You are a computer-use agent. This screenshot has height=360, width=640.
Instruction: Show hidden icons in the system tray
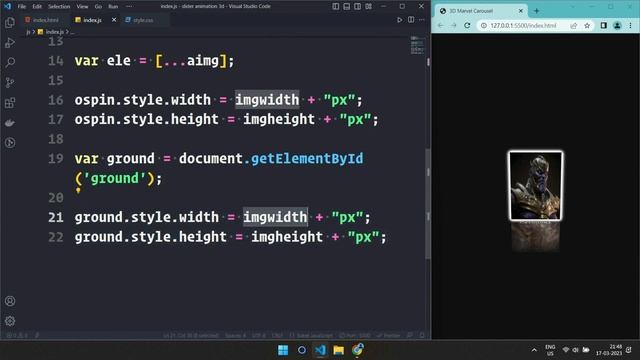pyautogui.click(x=534, y=350)
